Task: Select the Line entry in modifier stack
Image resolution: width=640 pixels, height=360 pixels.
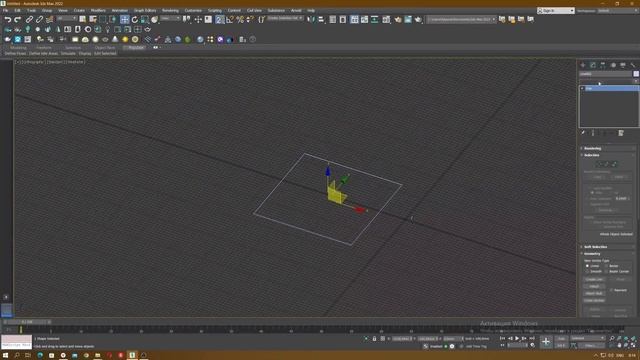Action: pyautogui.click(x=610, y=88)
